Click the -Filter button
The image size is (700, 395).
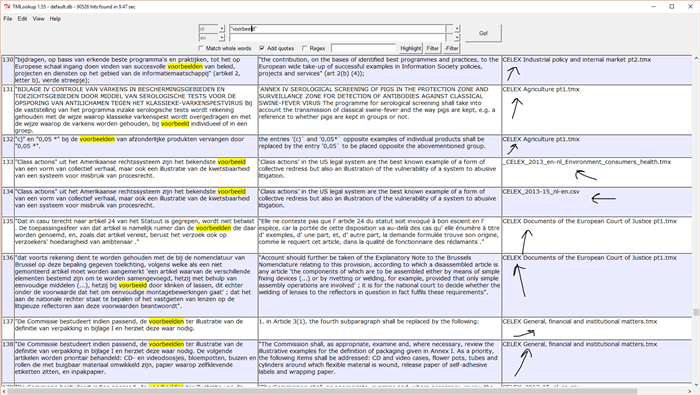(x=451, y=48)
